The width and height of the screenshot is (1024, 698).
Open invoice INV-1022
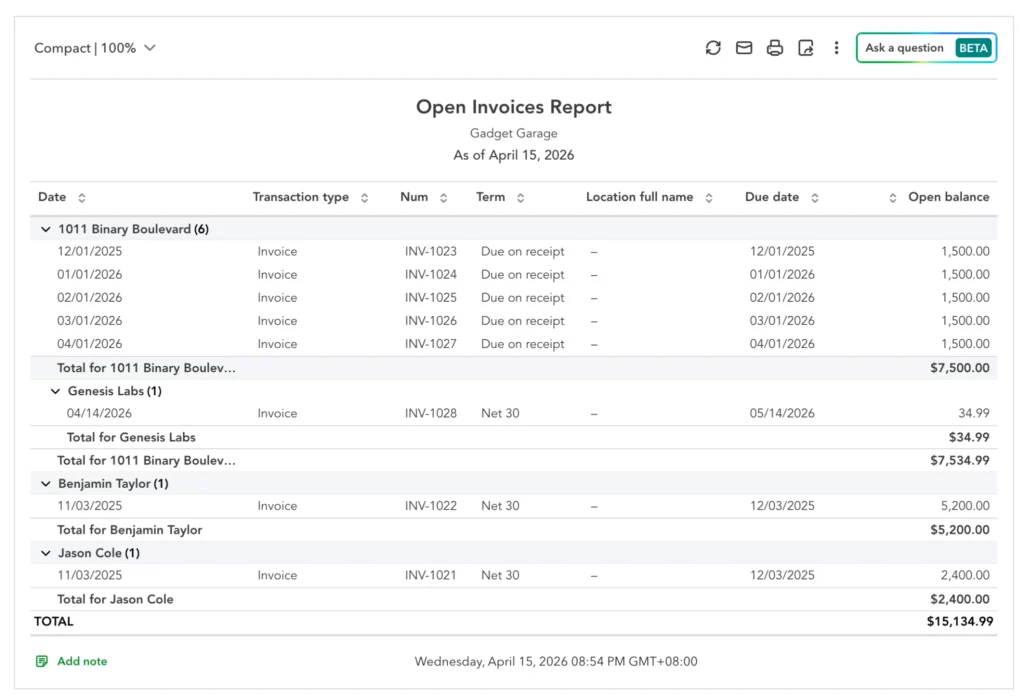430,506
